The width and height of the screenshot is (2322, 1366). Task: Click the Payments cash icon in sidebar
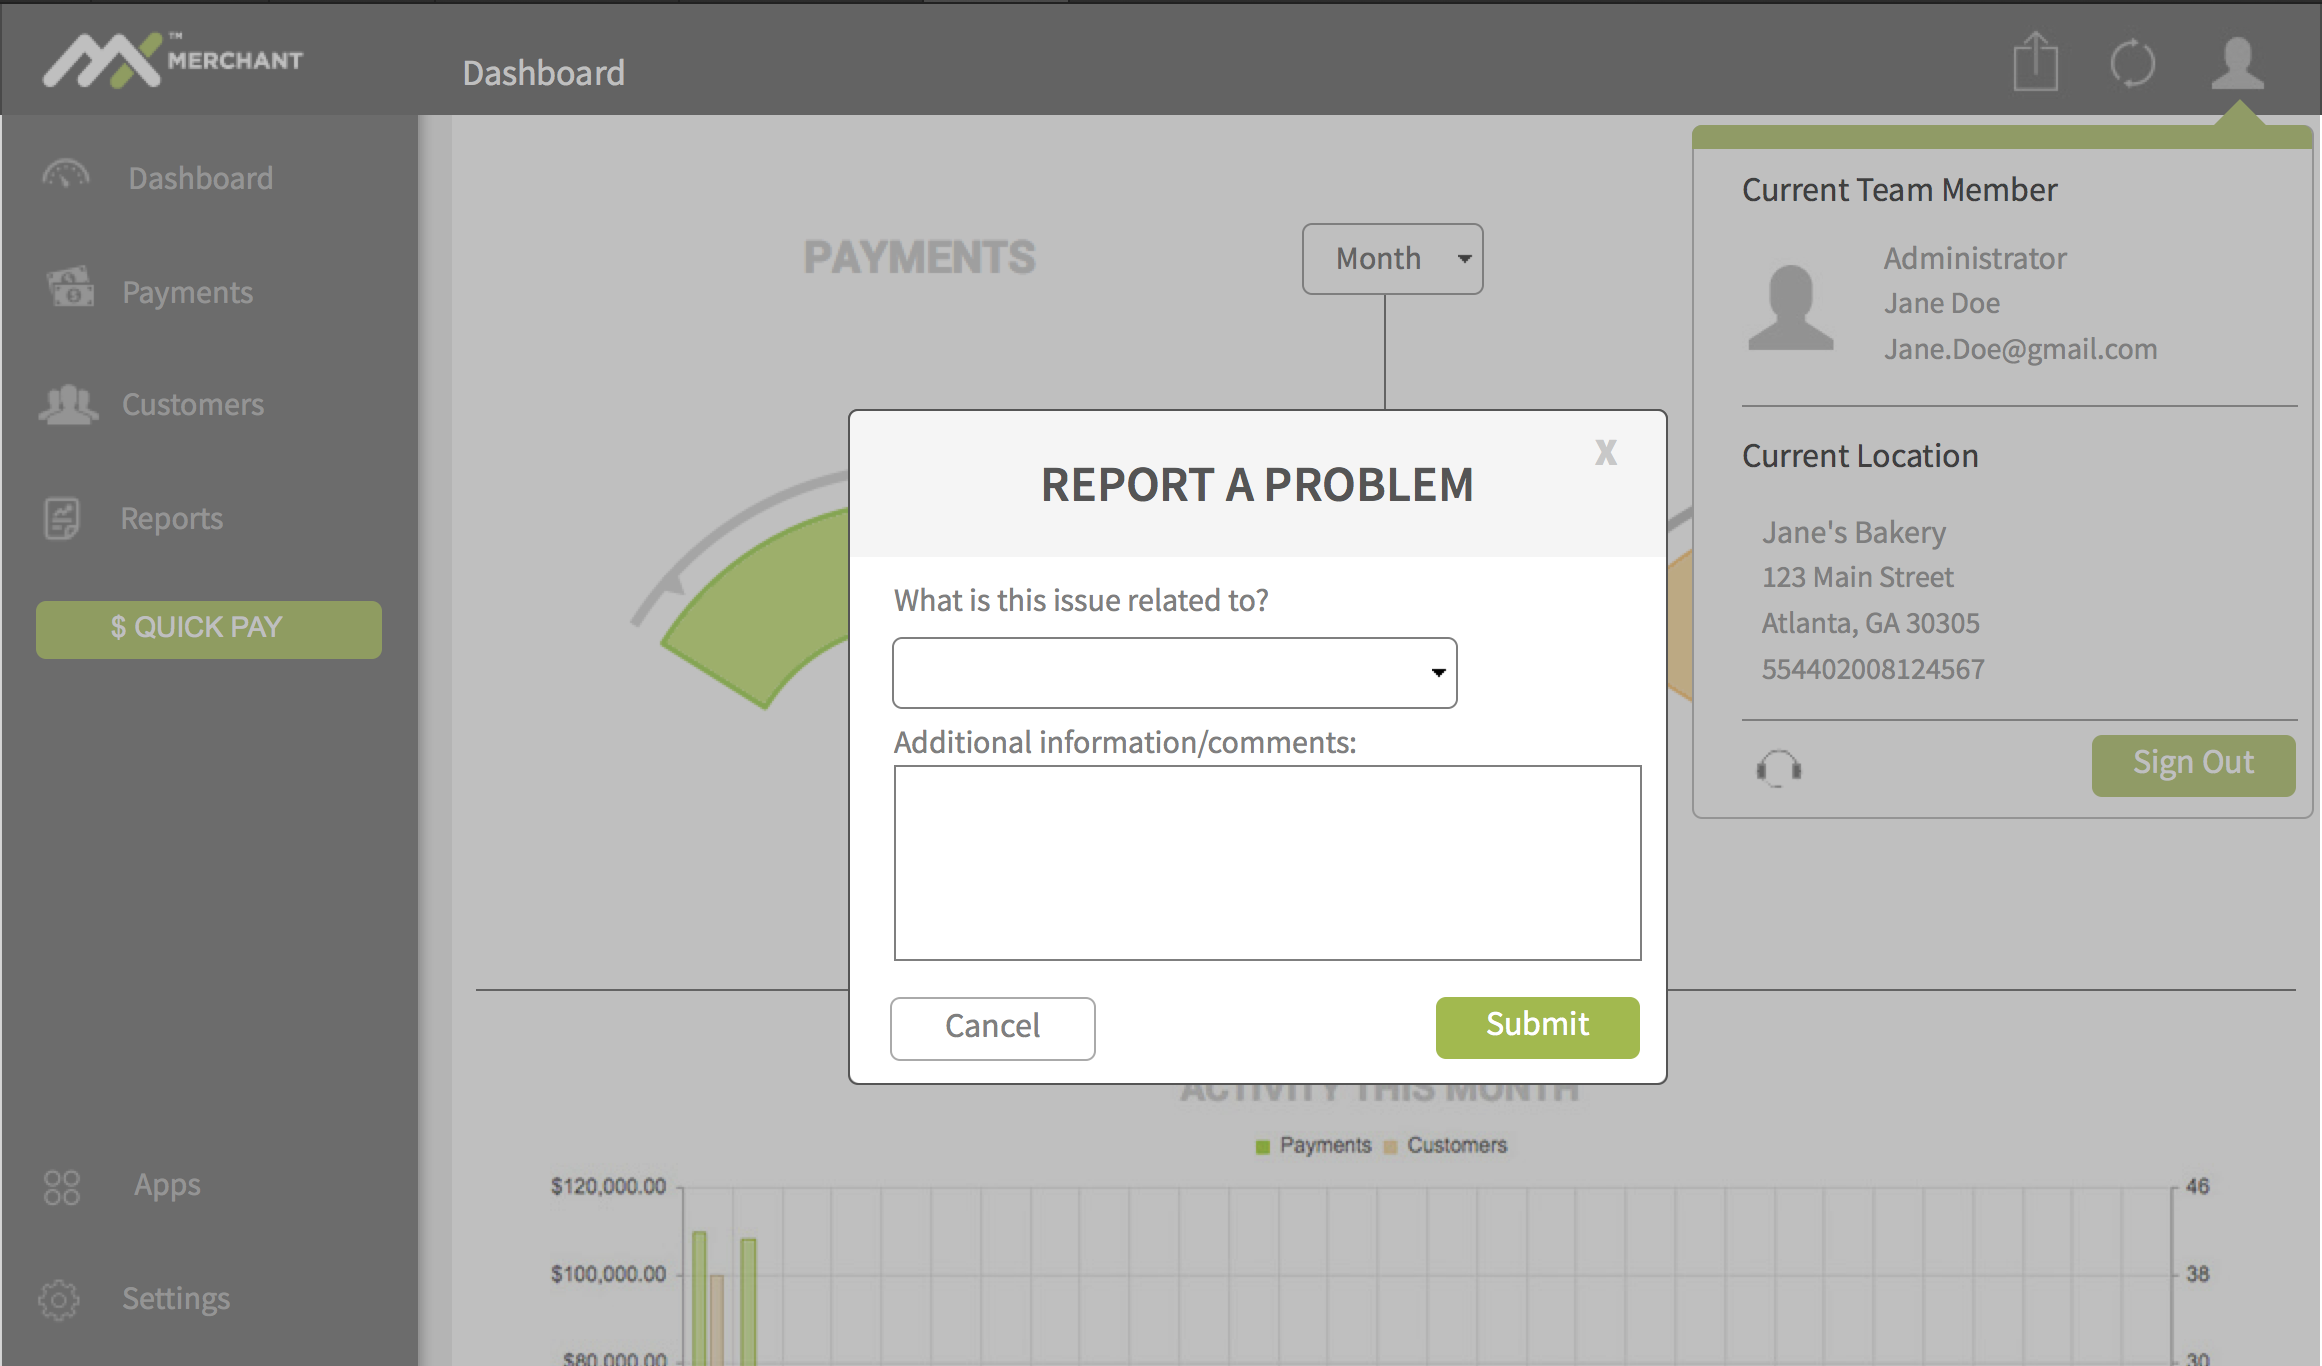[71, 288]
